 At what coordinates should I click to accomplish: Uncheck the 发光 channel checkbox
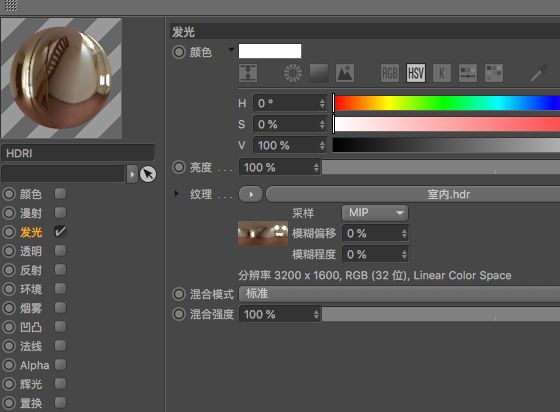coord(60,232)
